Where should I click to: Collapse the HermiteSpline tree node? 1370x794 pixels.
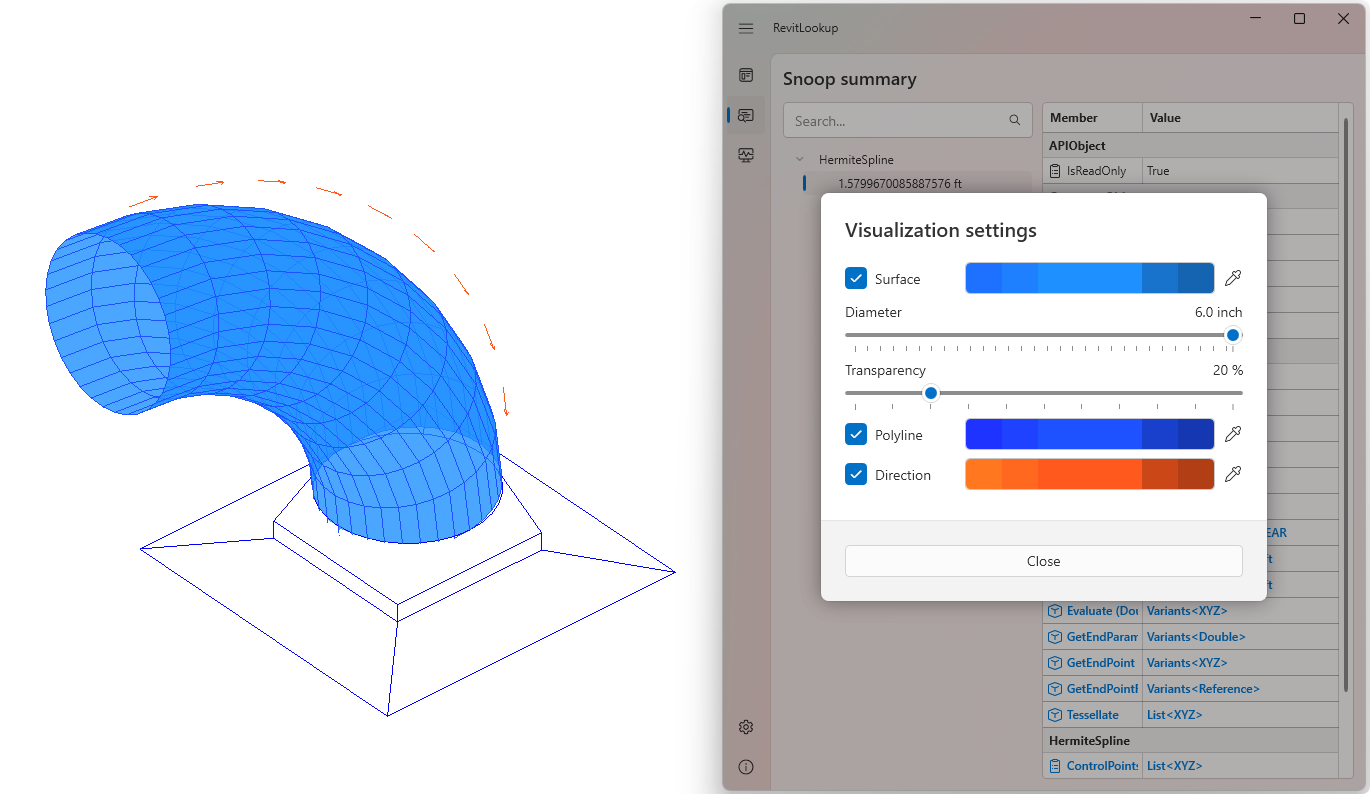click(799, 159)
